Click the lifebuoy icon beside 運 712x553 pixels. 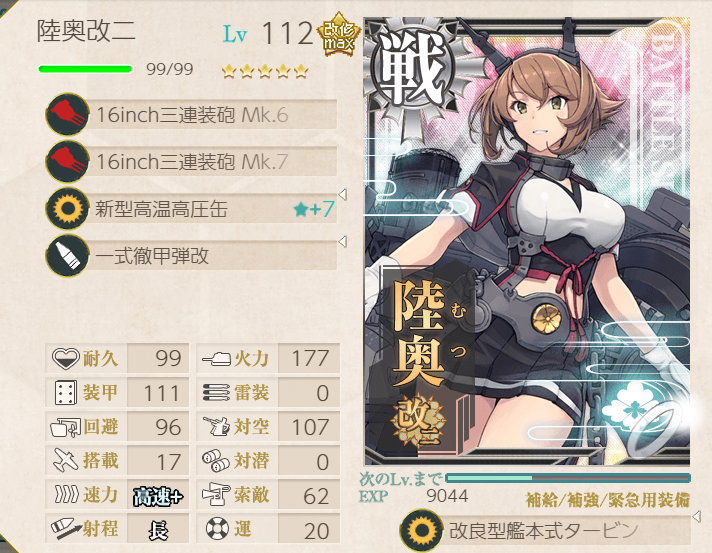coord(218,529)
